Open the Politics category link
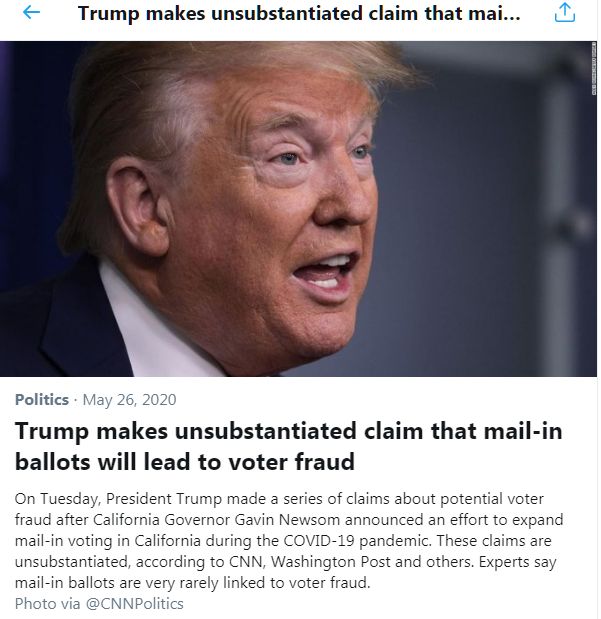 pos(42,400)
